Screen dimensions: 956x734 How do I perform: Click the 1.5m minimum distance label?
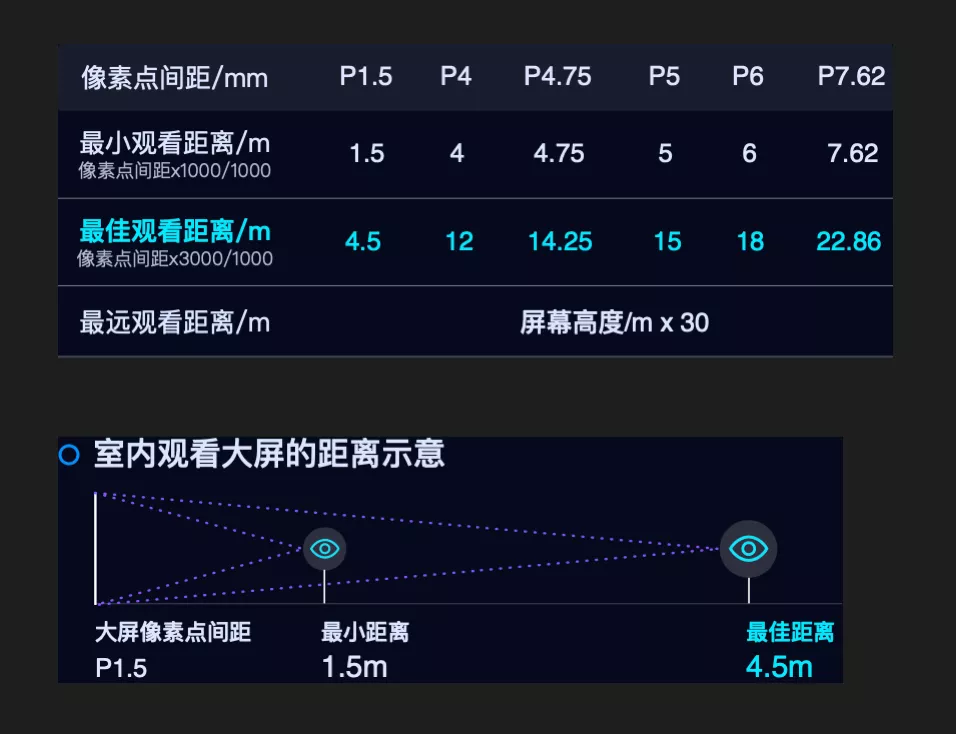(355, 666)
